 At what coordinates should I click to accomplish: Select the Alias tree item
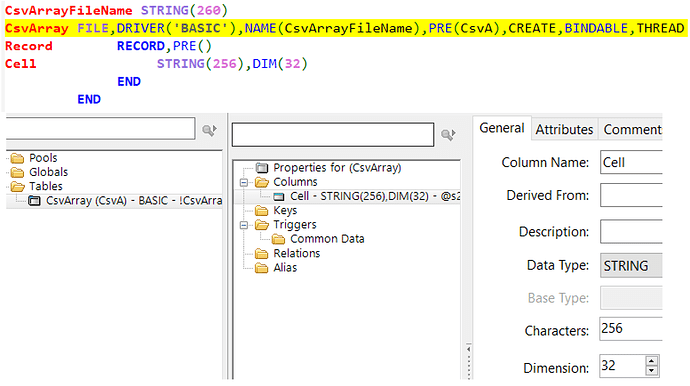285,268
